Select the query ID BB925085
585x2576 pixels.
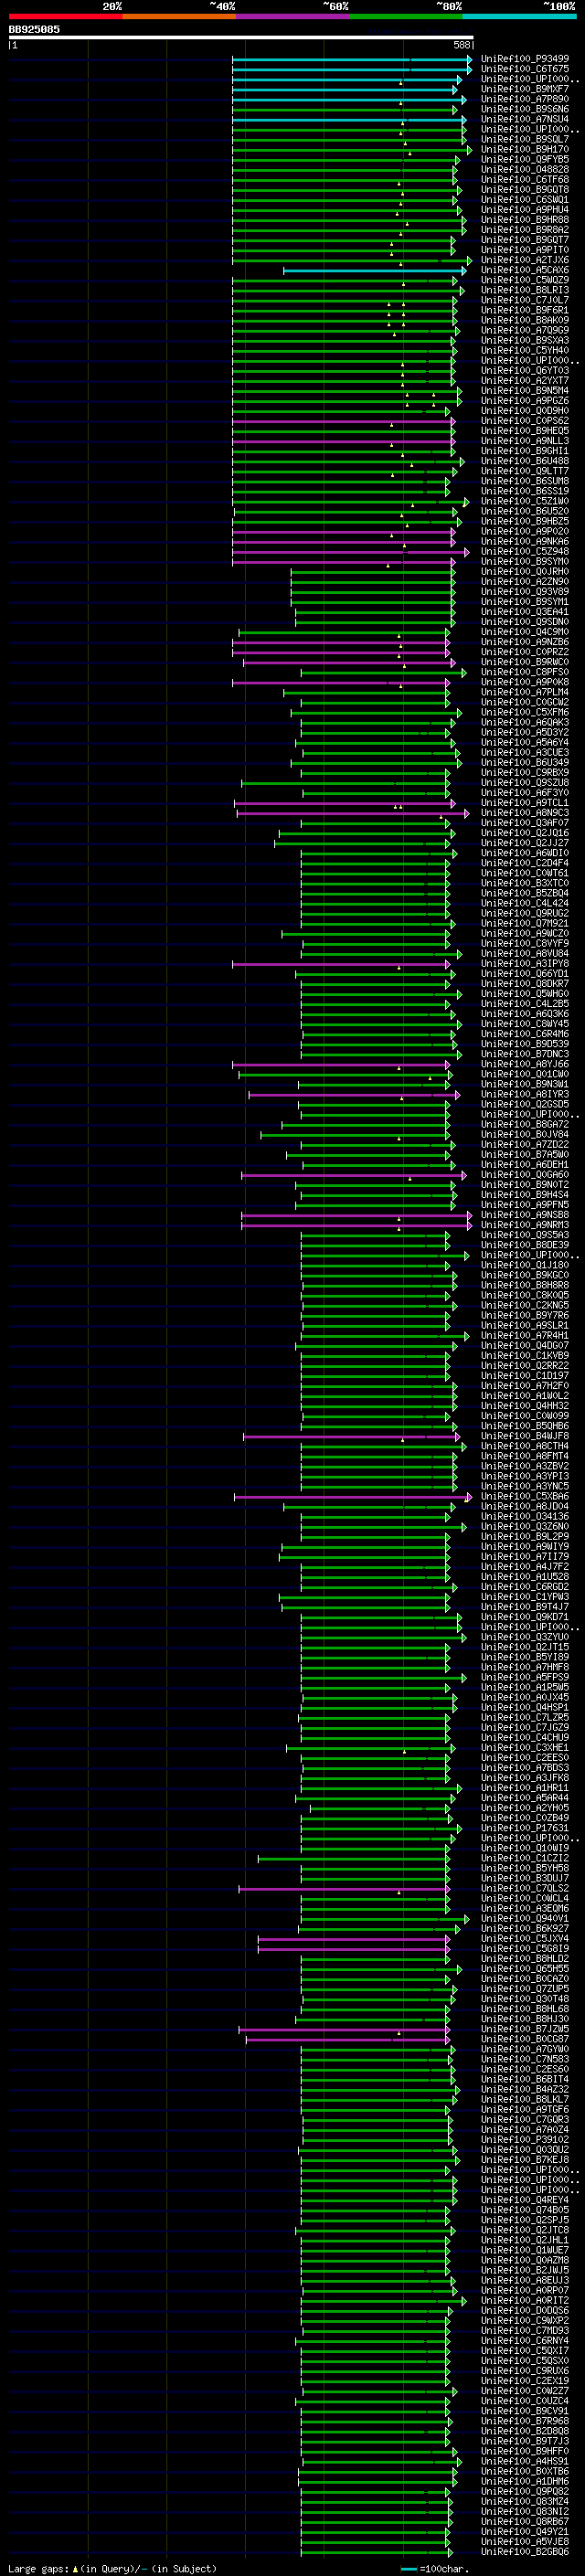(34, 29)
